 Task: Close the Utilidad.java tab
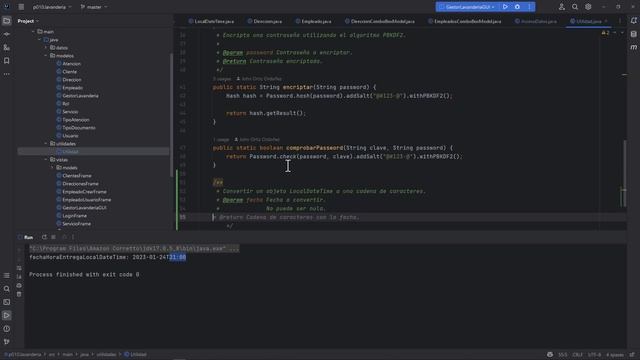point(606,21)
